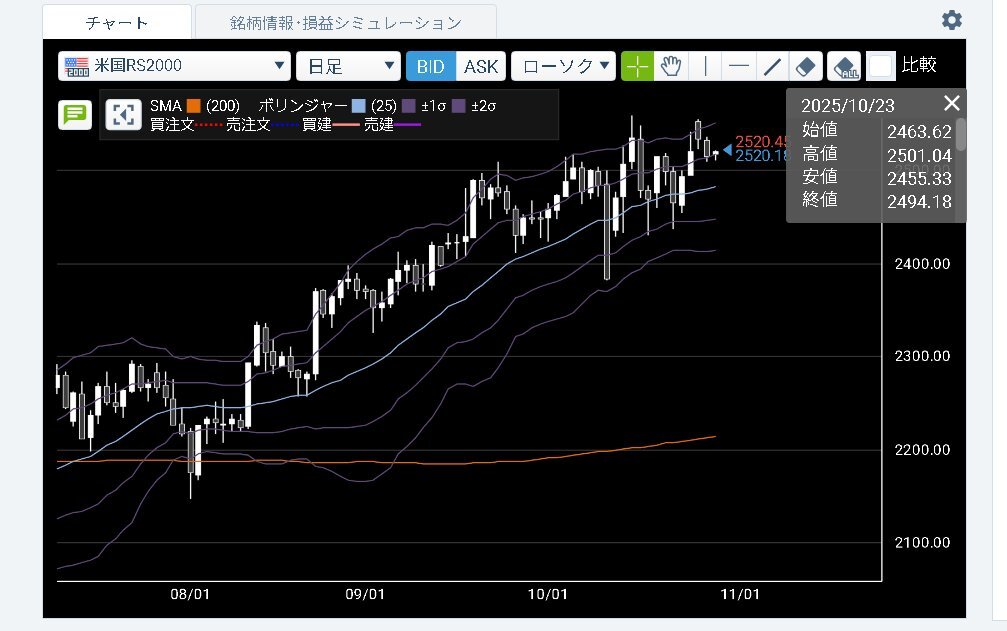Expand the ローソク chart type dropdown

coord(563,66)
